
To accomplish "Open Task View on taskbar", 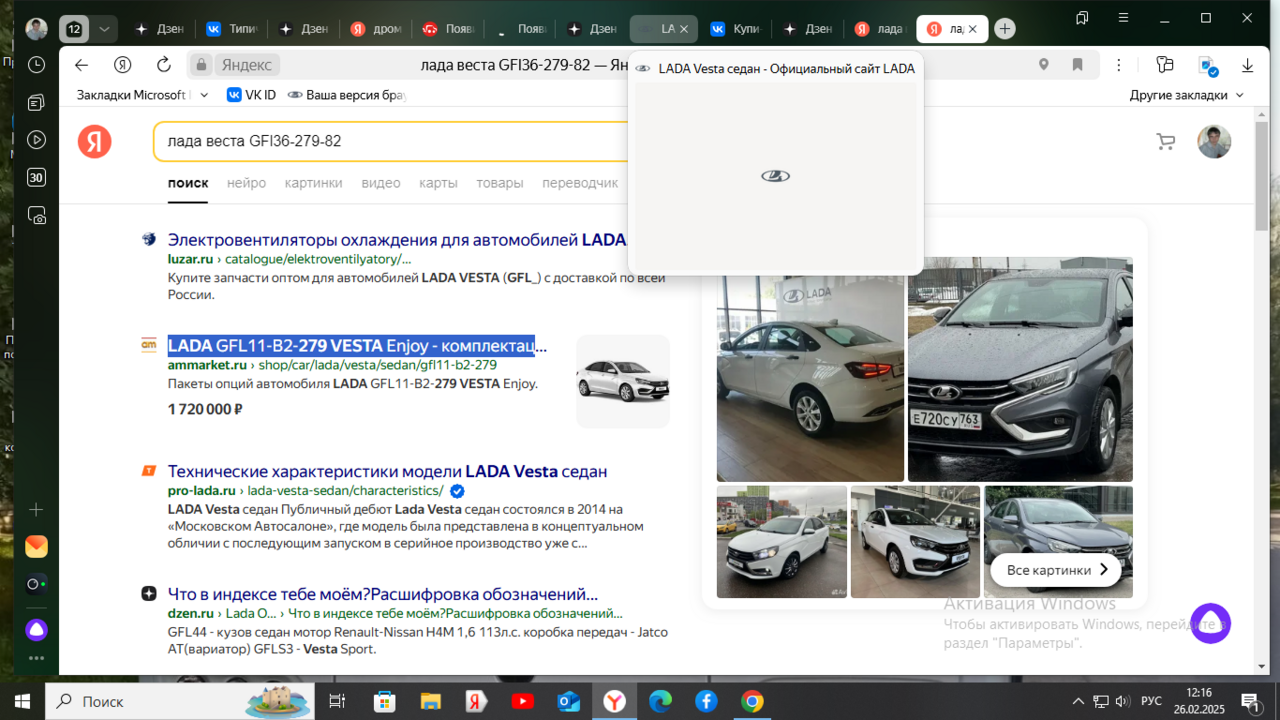I will (337, 701).
